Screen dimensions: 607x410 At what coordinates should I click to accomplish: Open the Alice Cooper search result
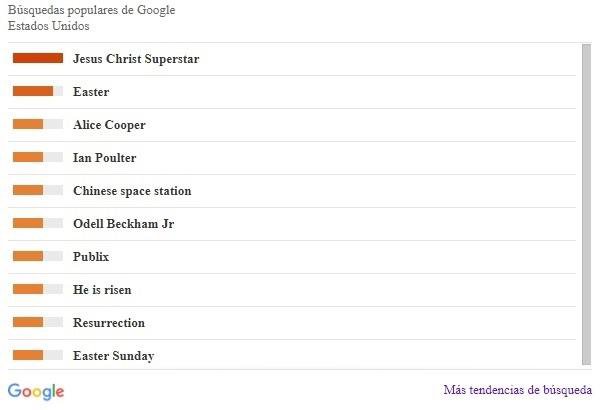pos(109,125)
